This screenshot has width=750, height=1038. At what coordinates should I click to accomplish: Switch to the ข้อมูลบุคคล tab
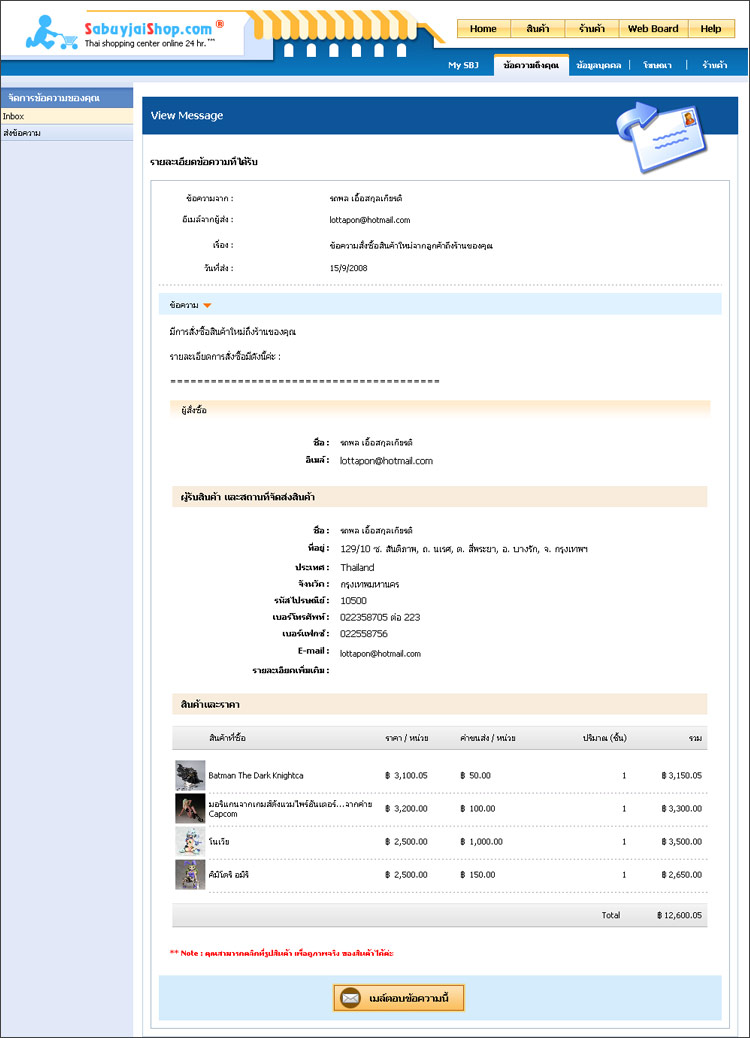point(599,65)
